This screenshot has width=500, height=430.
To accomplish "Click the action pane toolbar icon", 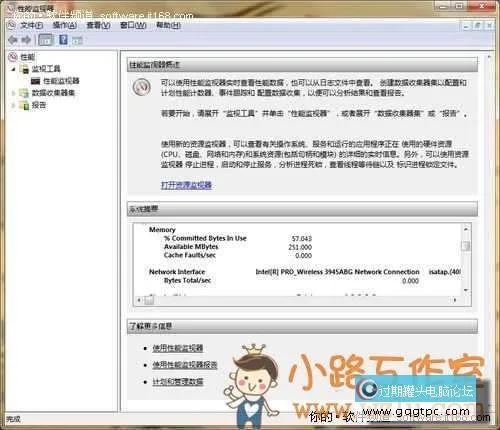I will (x=77, y=41).
